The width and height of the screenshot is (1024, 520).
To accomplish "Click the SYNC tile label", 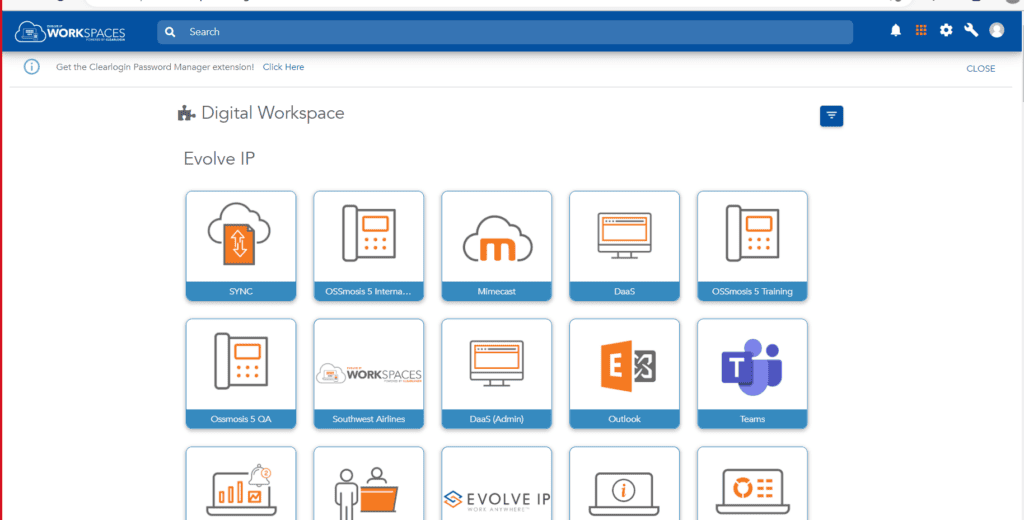I will pyautogui.click(x=241, y=291).
